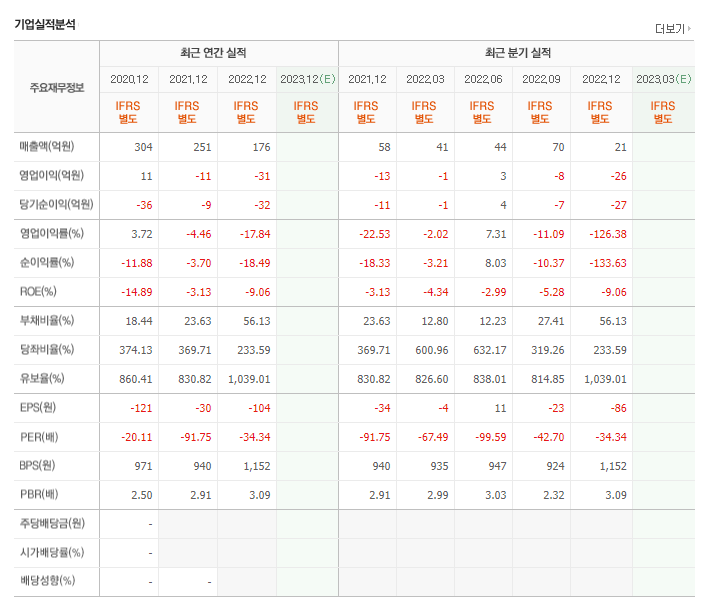Screen dimensions: 707x605
Task: Select BPS value 924
Action: point(556,466)
